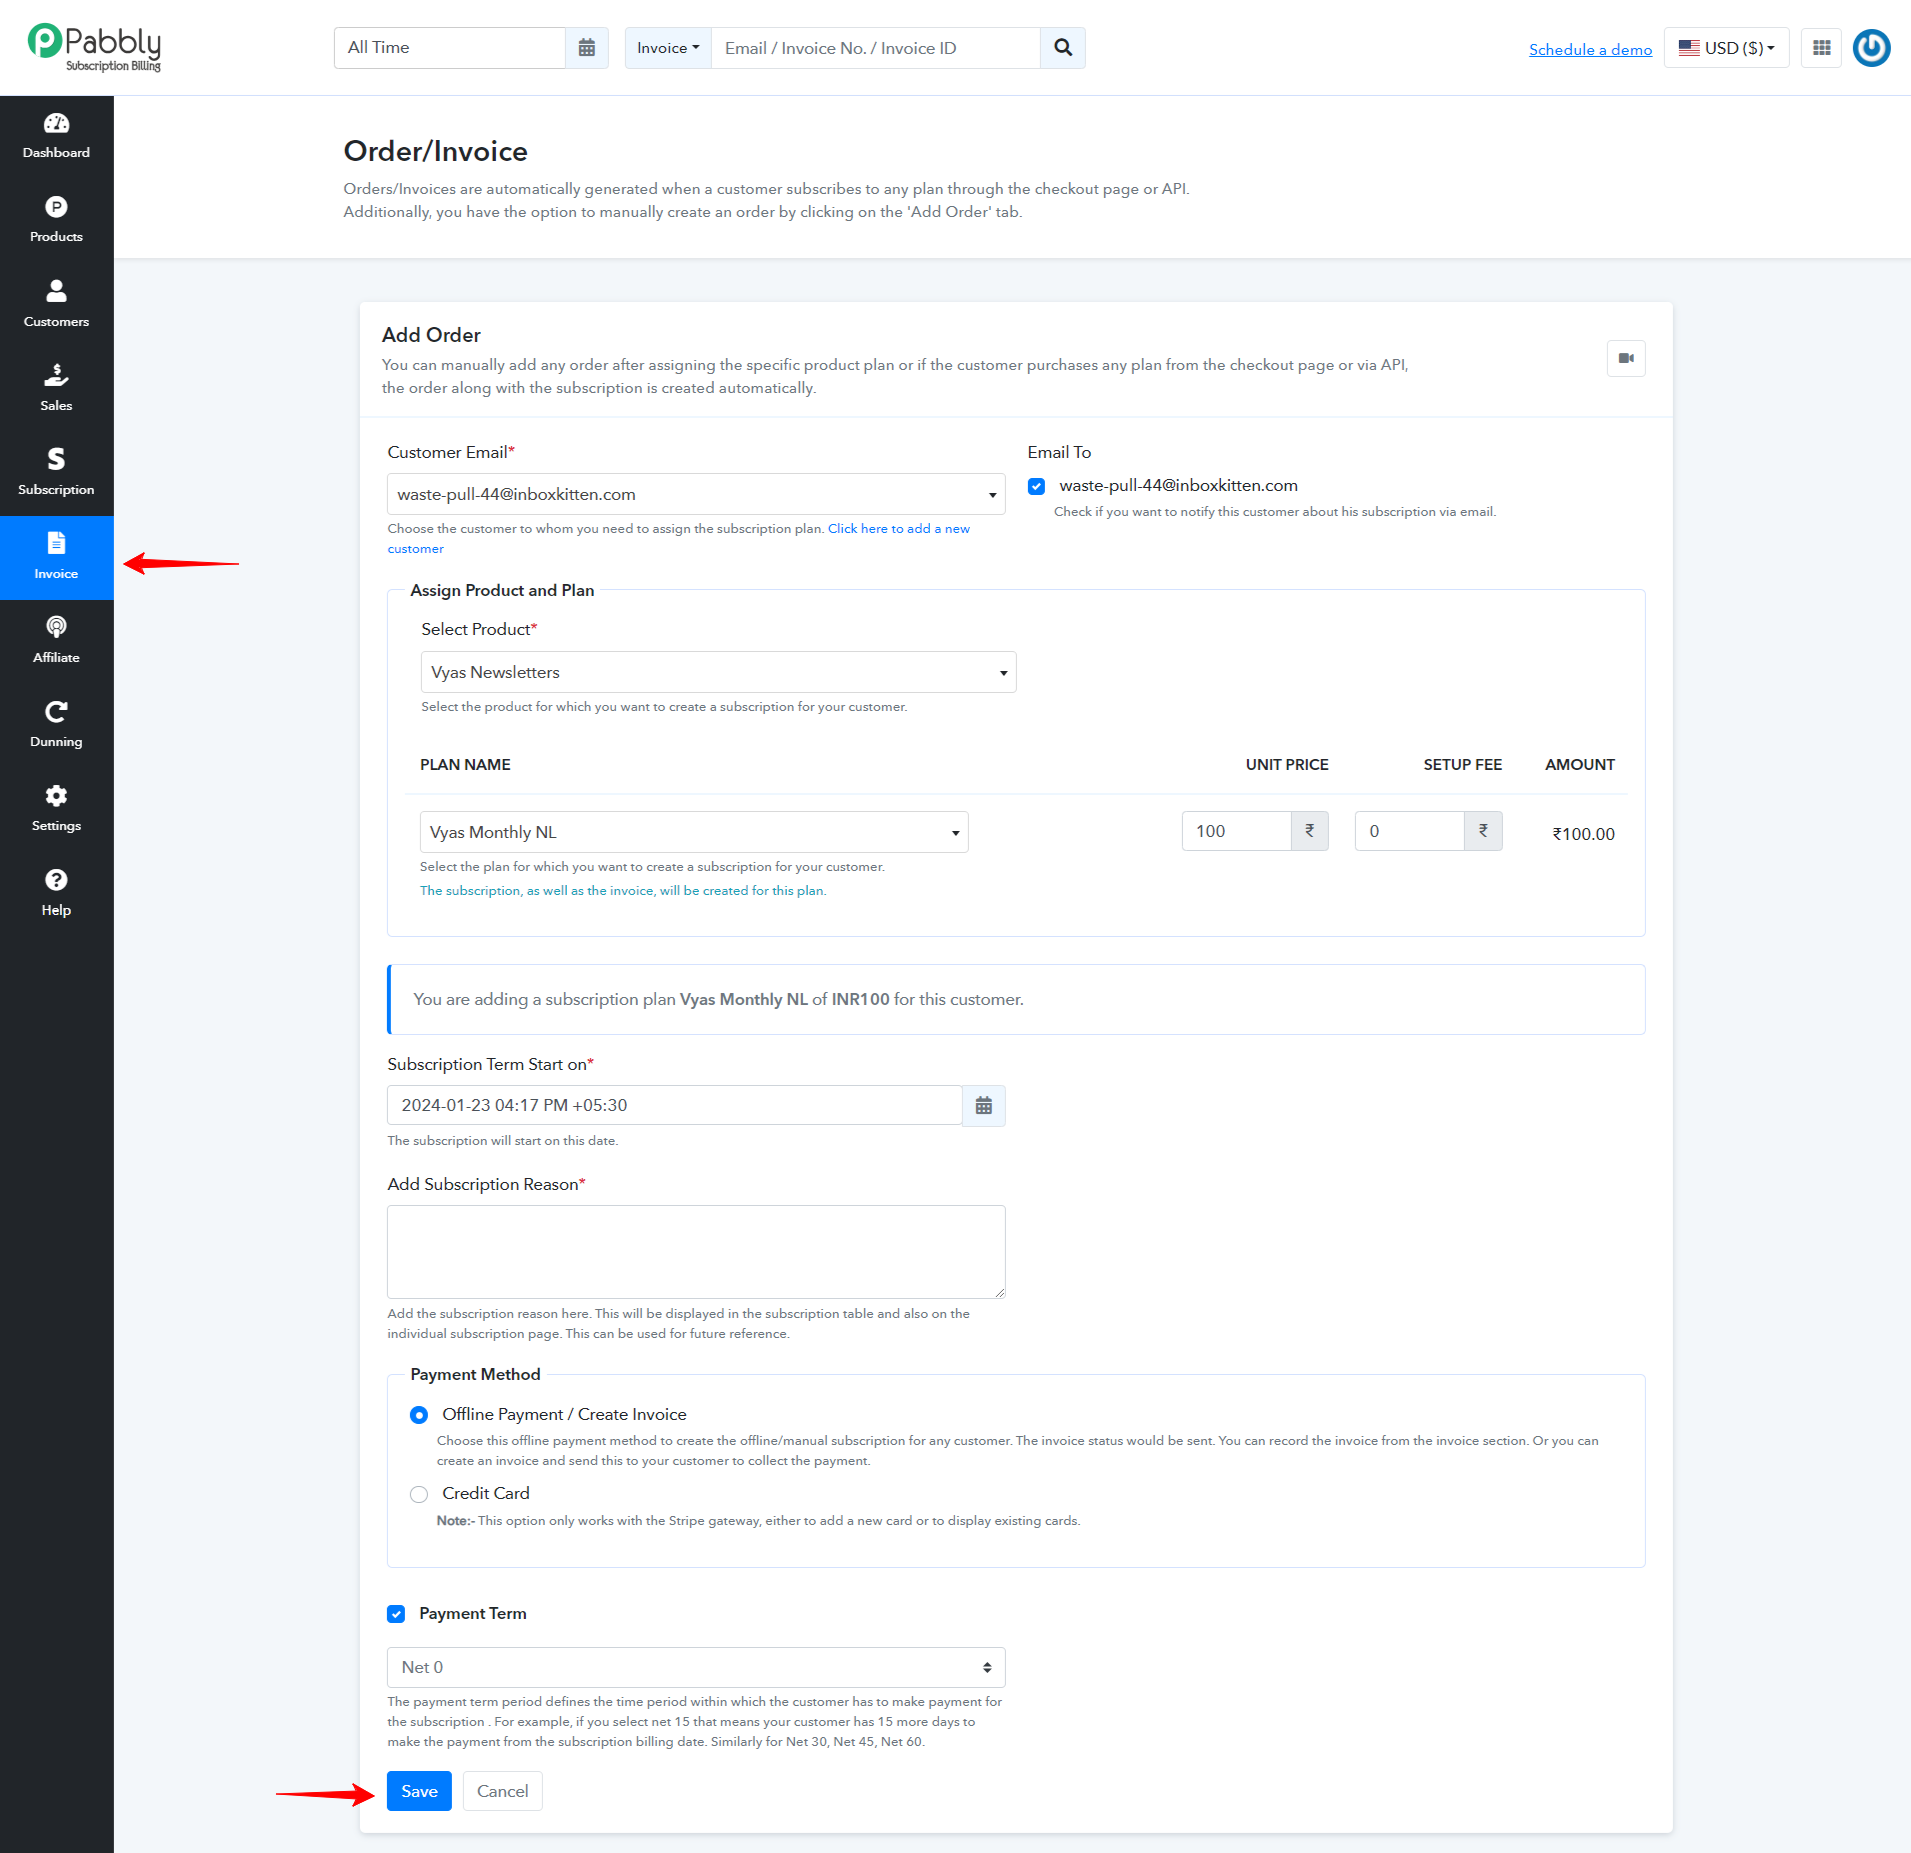Click the Subscription Term Start date field
Image resolution: width=1911 pixels, height=1853 pixels.
[675, 1106]
